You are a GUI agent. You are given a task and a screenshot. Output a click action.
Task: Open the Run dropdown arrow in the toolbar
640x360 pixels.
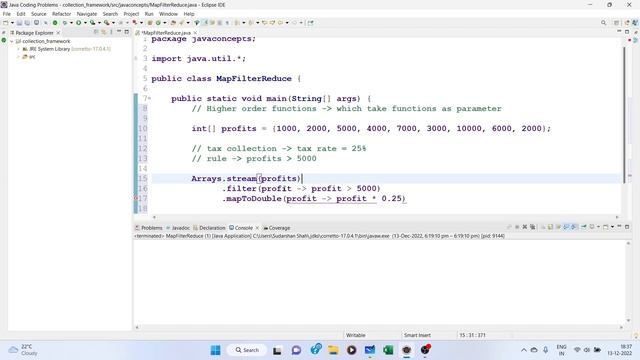click(x=85, y=23)
